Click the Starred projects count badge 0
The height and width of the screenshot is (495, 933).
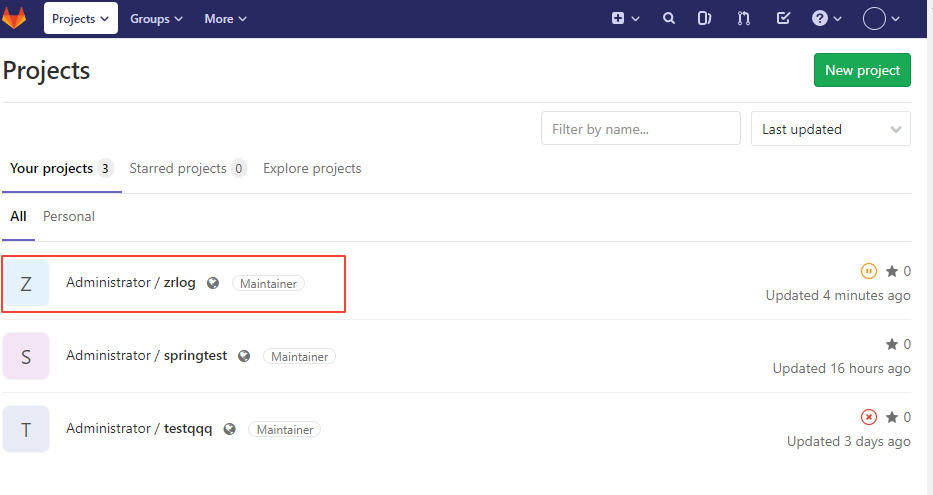[239, 168]
